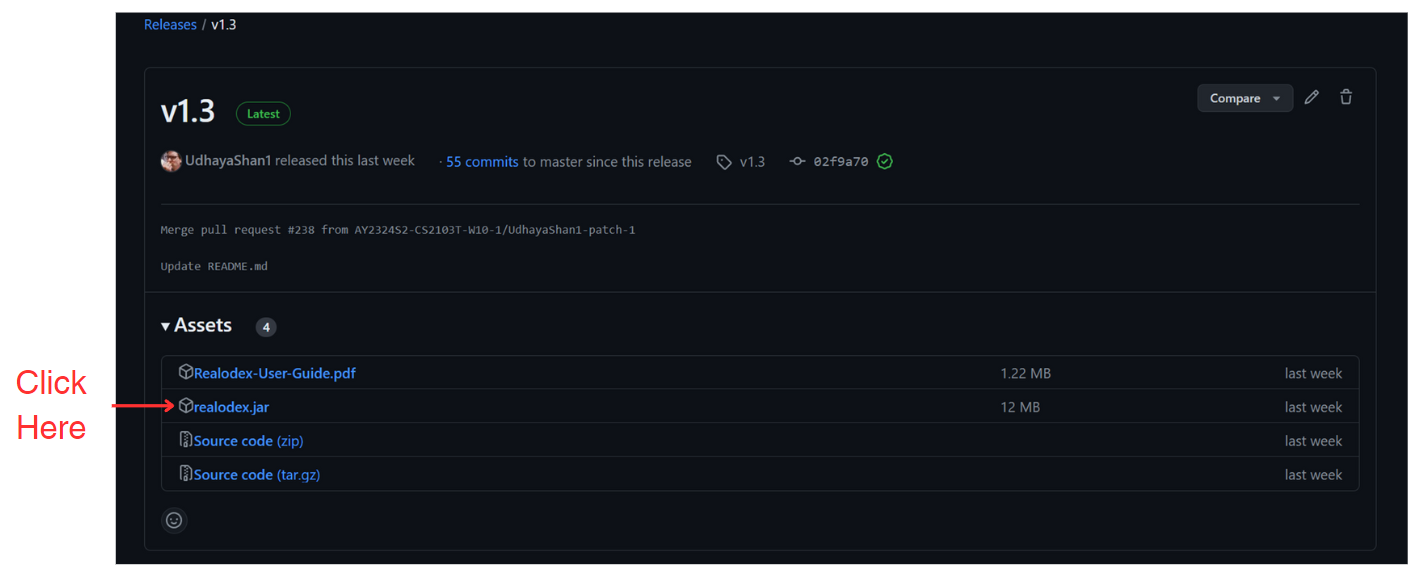
Task: Click the pencil edit release icon
Action: pos(1311,97)
